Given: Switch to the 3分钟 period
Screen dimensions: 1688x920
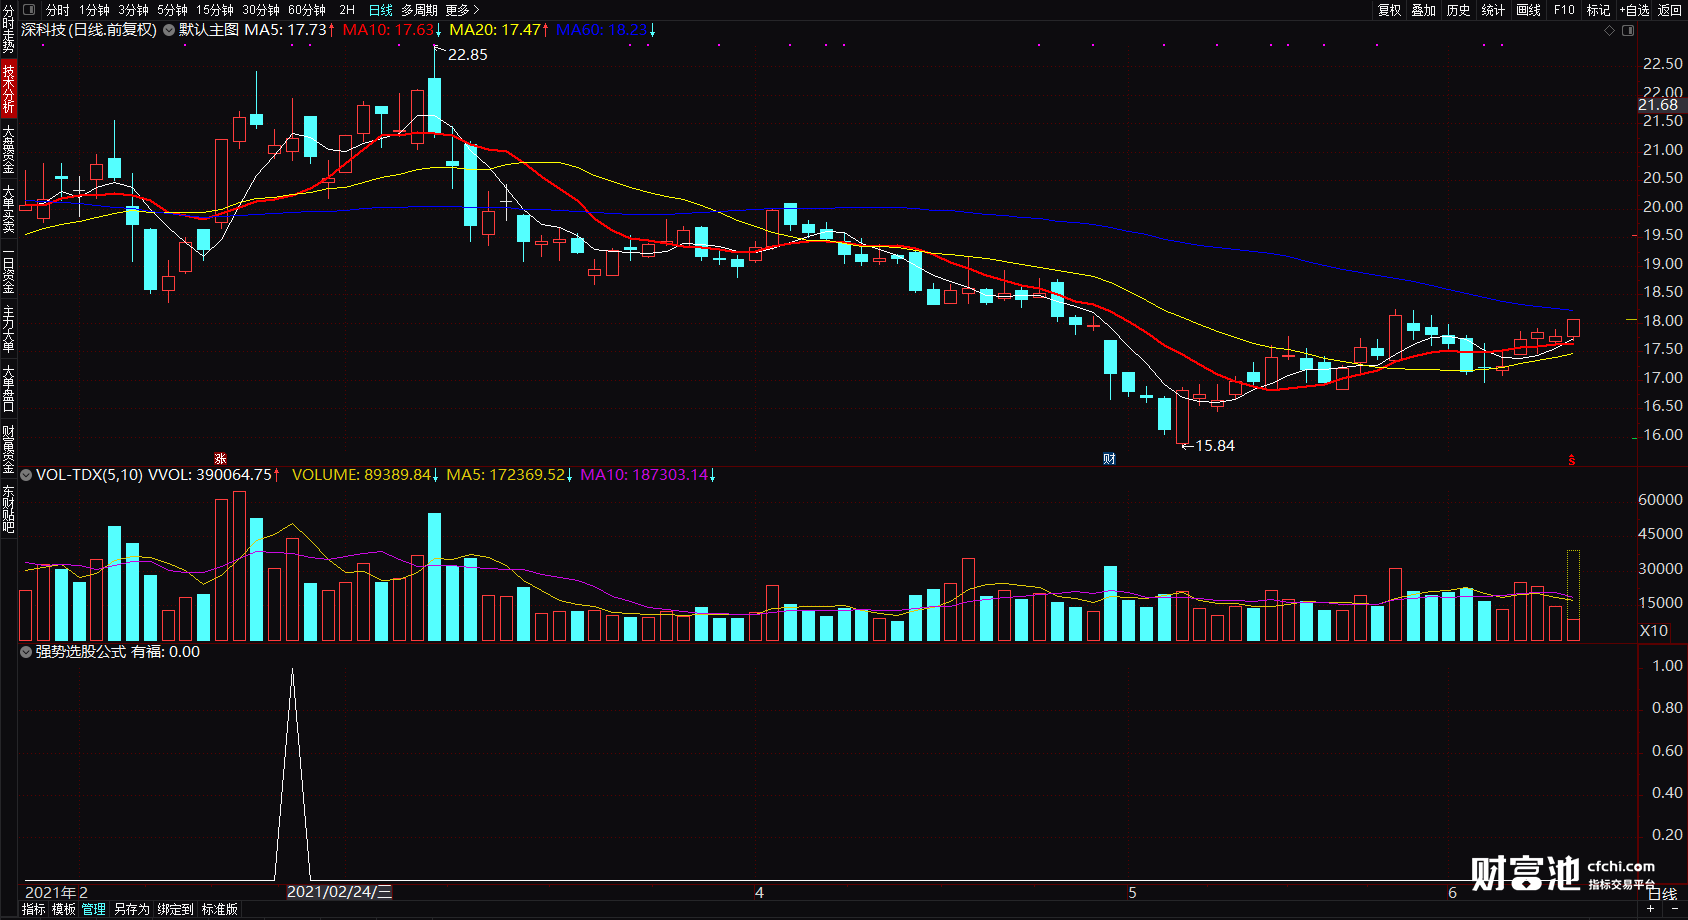Looking at the screenshot, I should coord(133,10).
